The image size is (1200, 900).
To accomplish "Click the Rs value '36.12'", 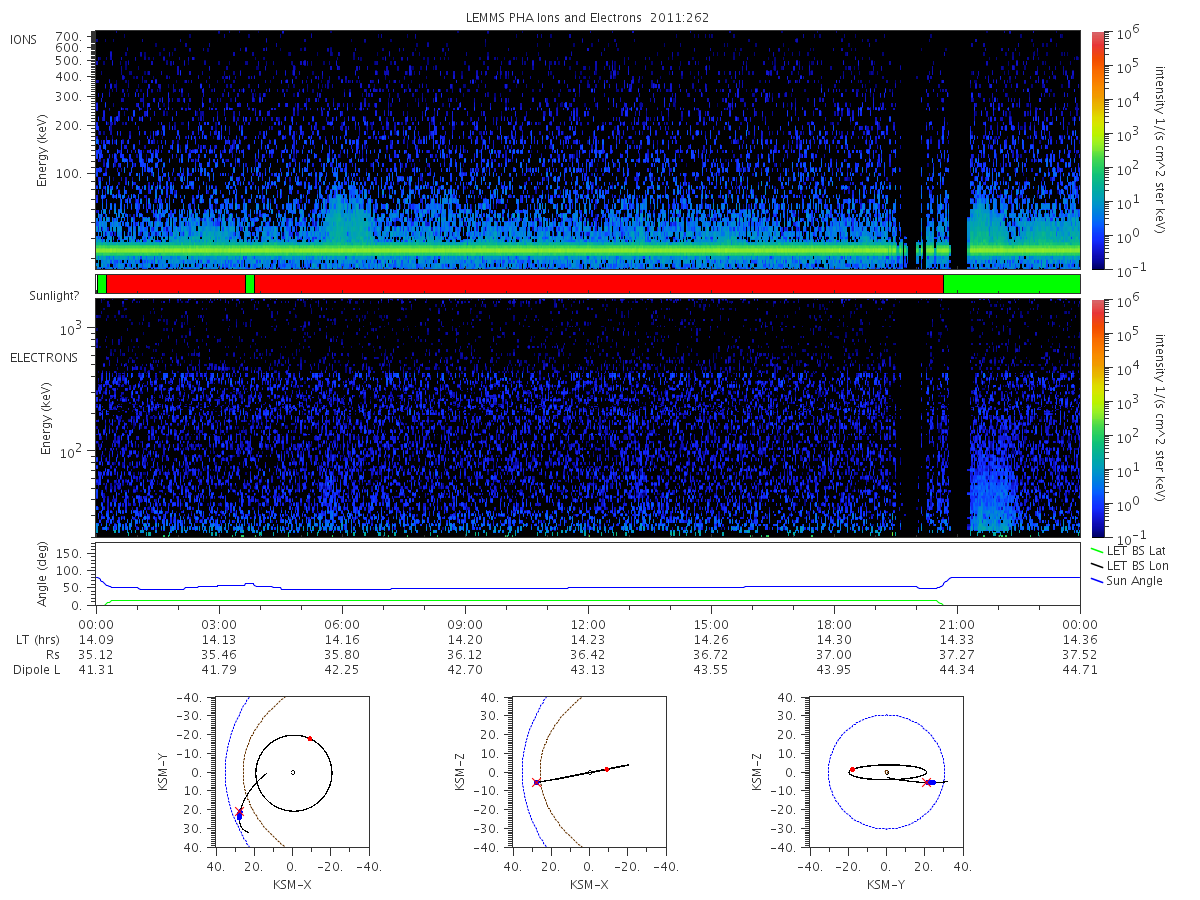I will [x=465, y=655].
